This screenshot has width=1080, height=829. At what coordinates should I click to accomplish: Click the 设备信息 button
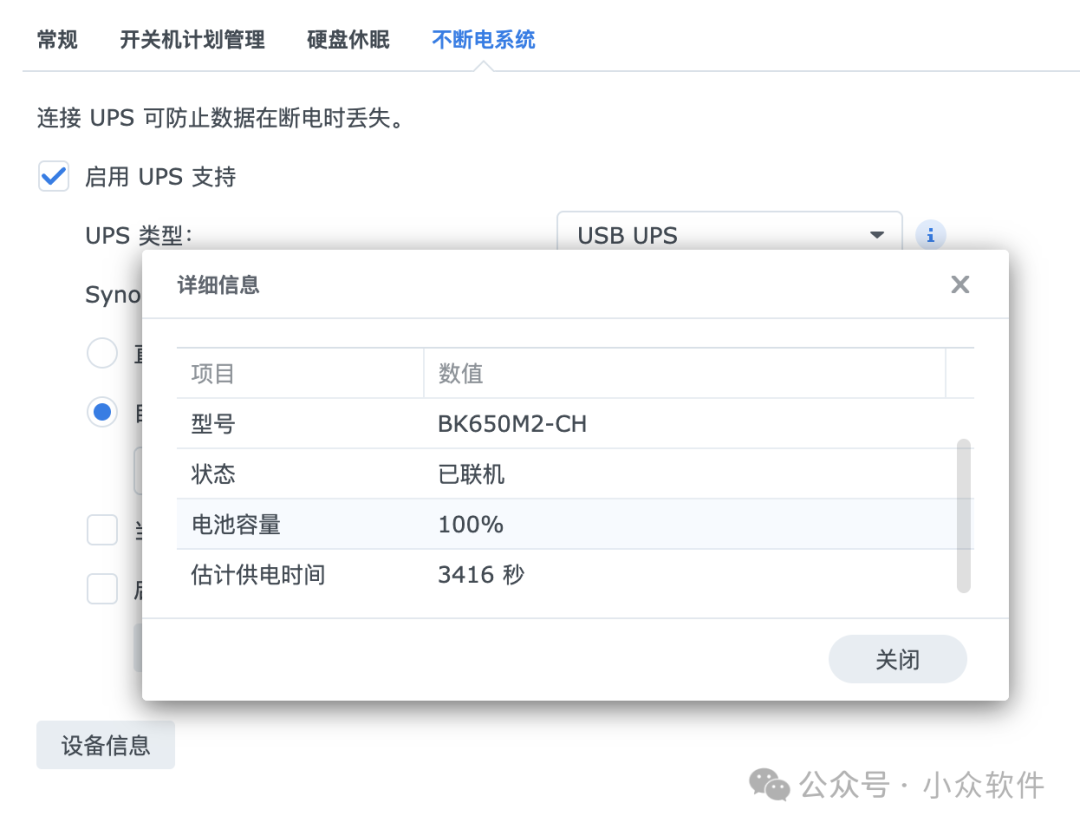[x=105, y=744]
